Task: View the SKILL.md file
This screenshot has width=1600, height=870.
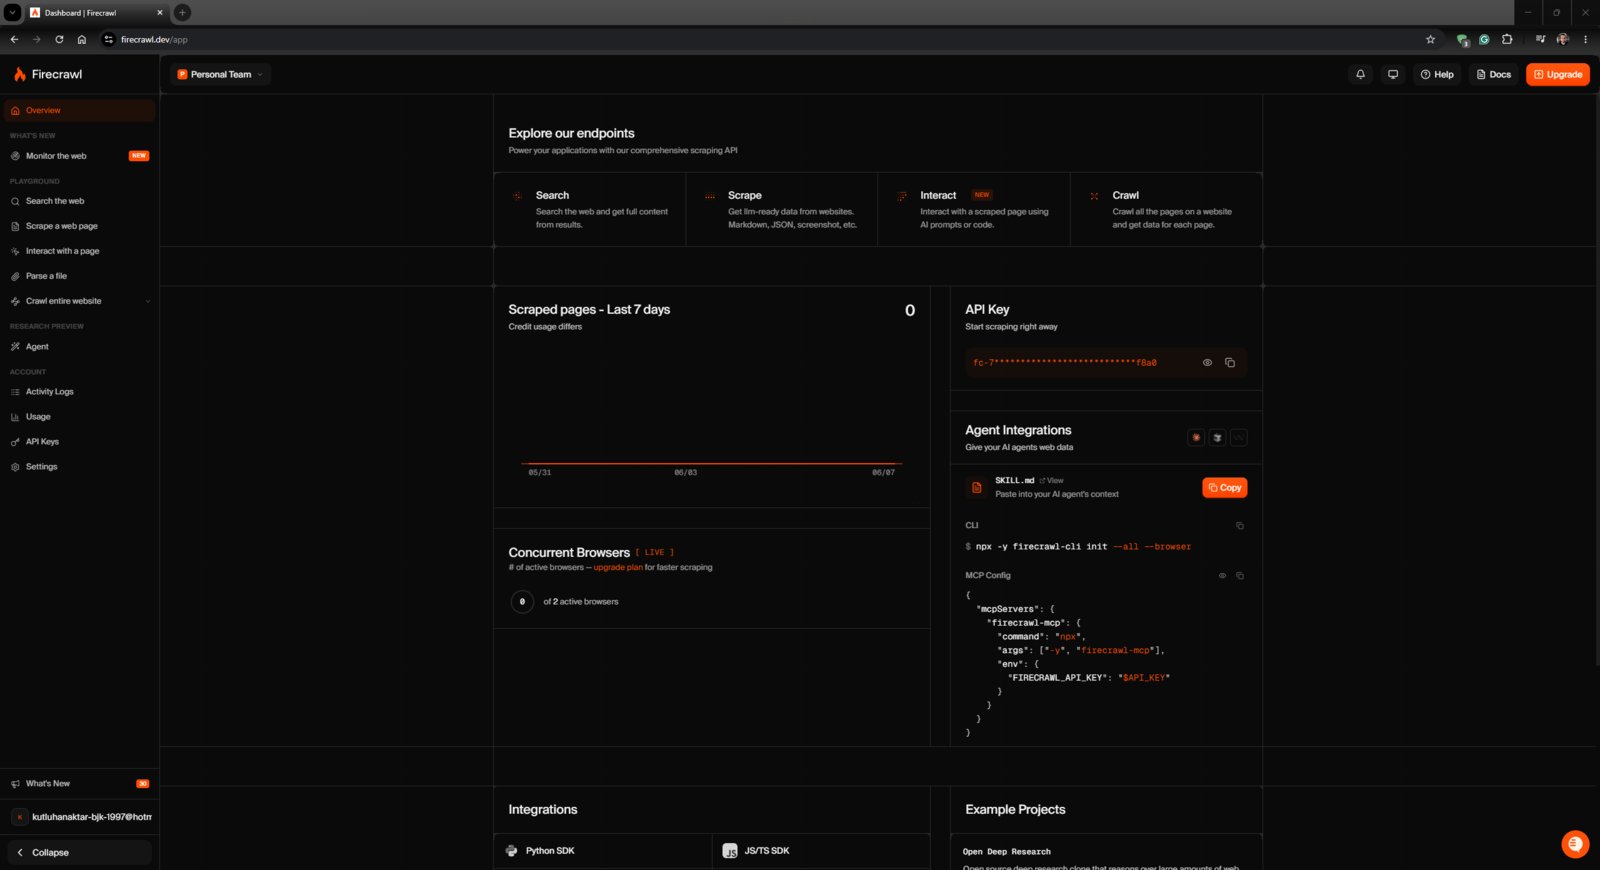Action: pos(1051,481)
